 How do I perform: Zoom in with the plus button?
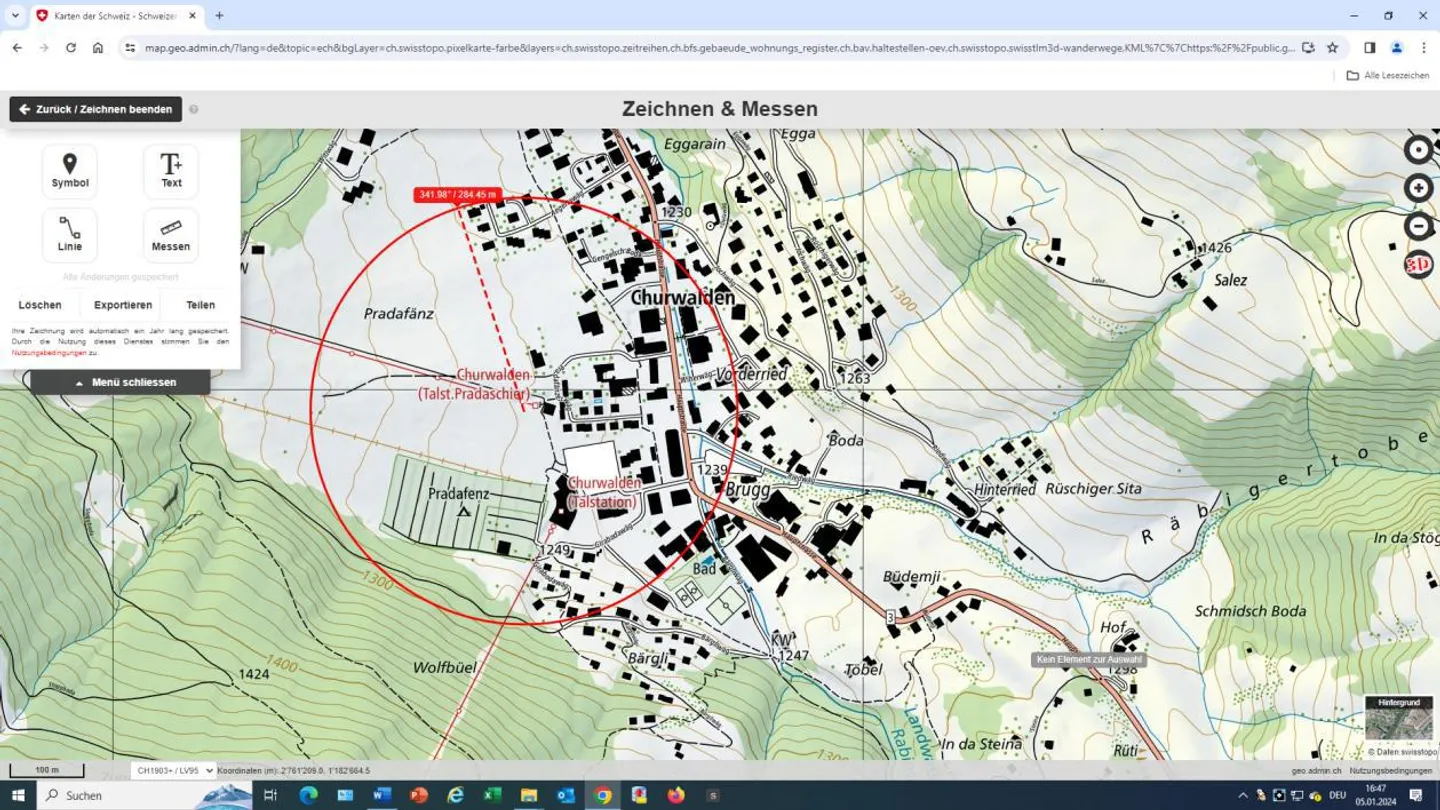[1418, 188]
